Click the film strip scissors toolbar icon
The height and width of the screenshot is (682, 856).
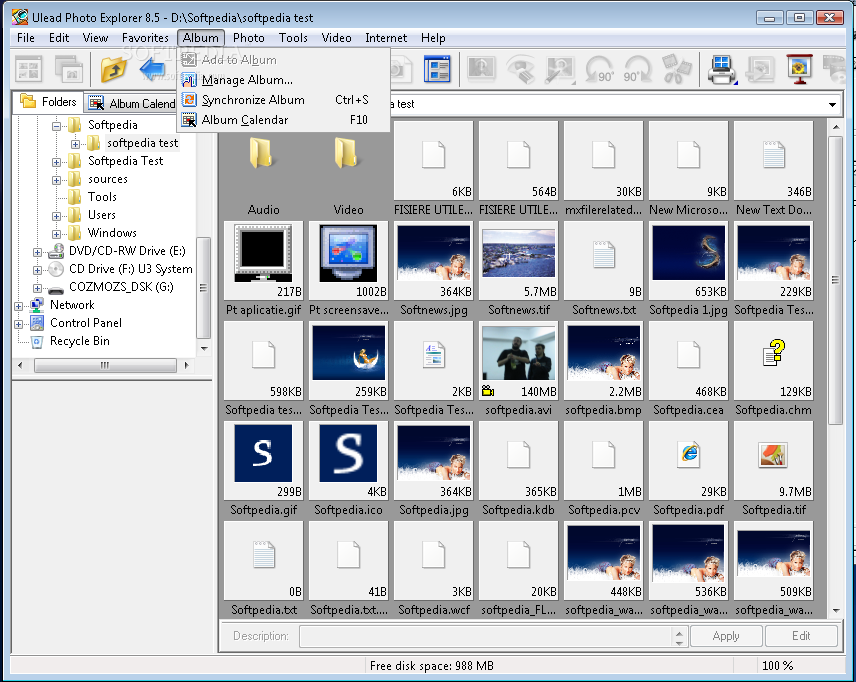pos(677,70)
